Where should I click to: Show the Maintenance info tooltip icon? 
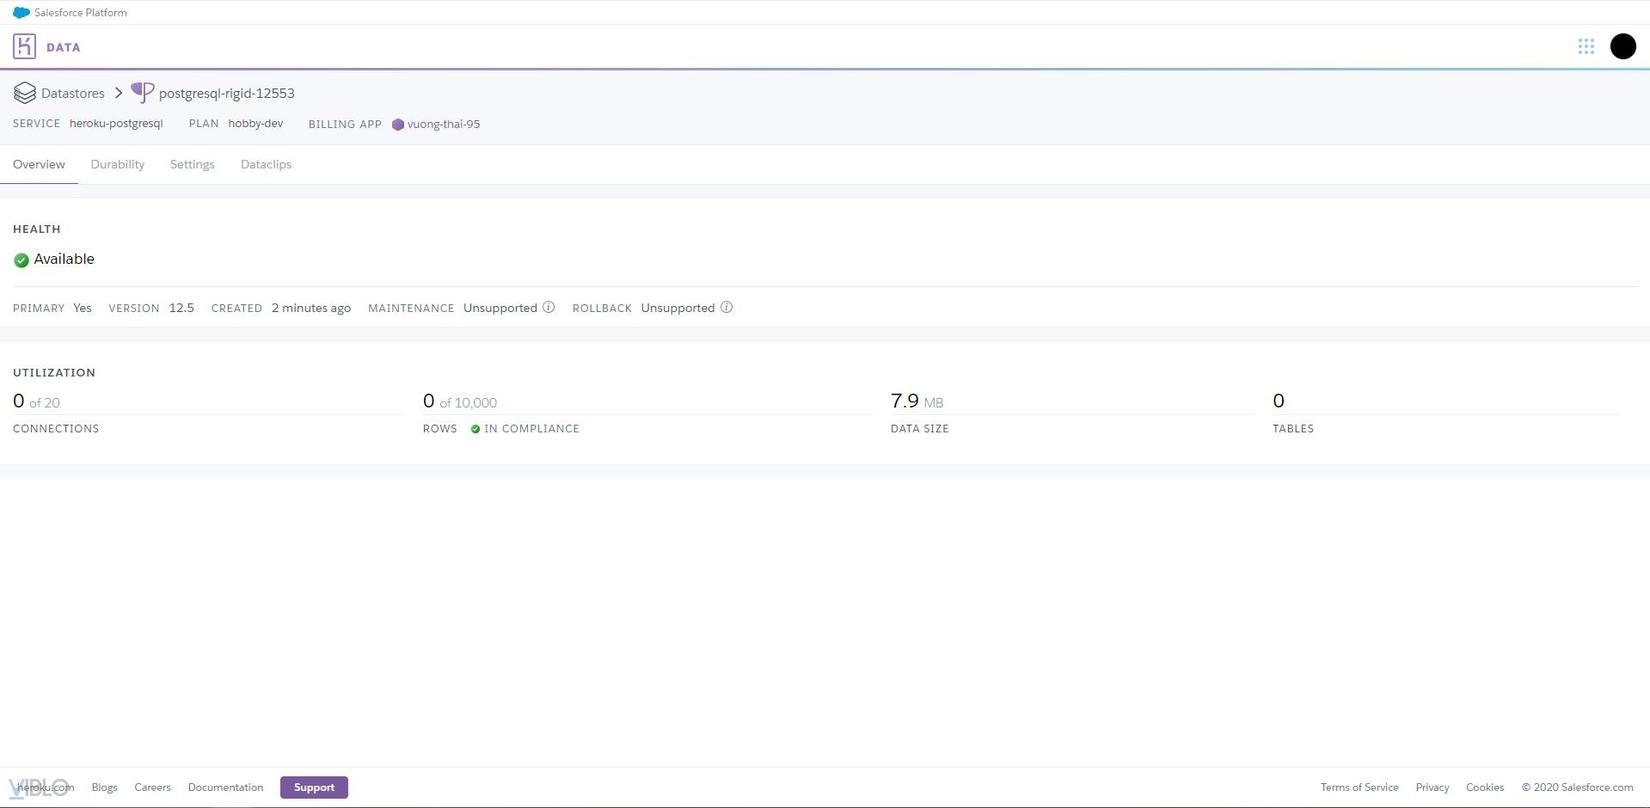tap(549, 307)
